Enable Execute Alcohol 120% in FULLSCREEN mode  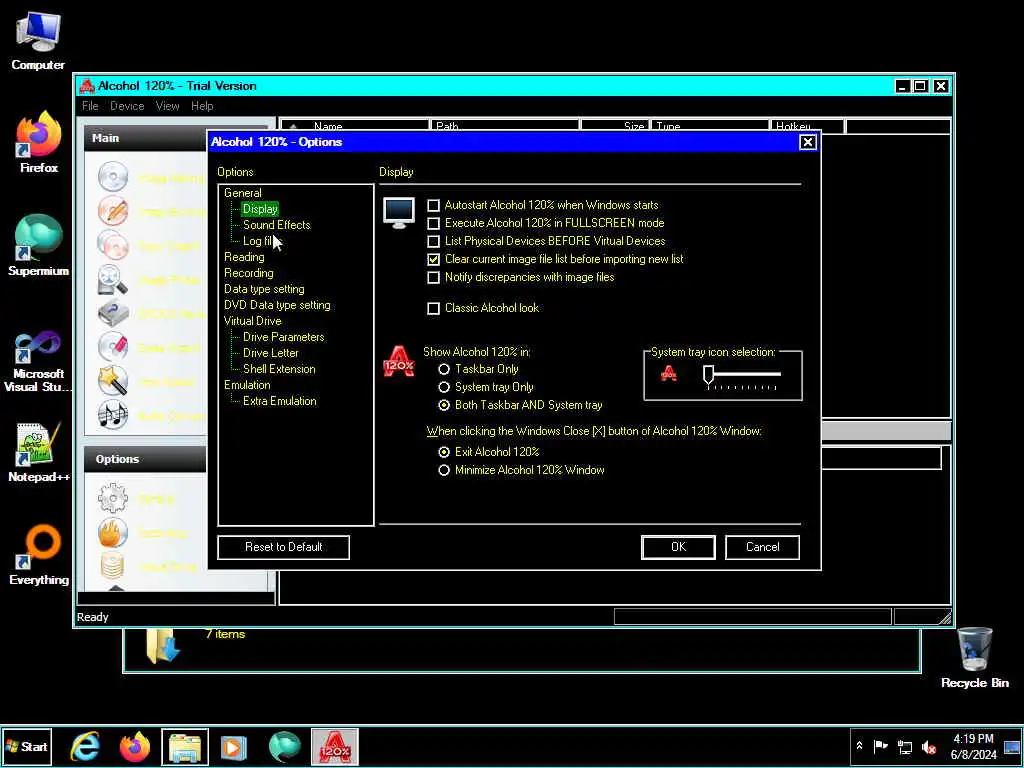tap(434, 223)
